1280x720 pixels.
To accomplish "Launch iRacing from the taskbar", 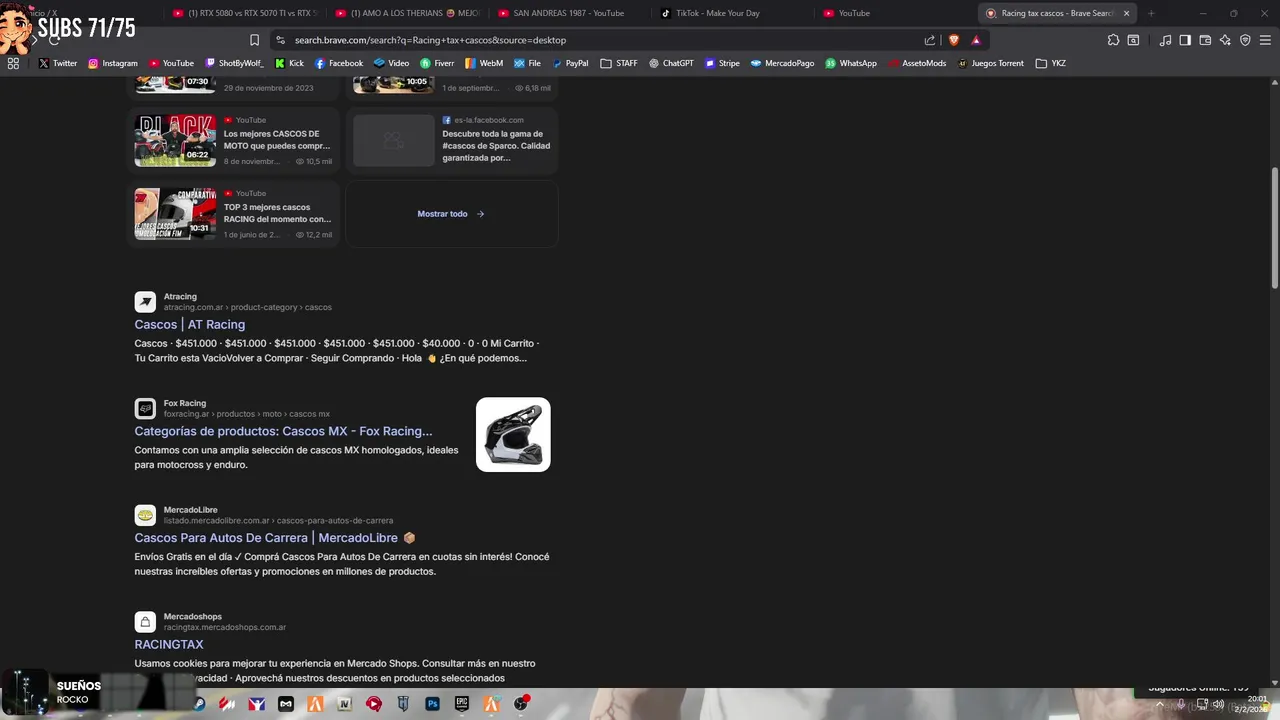I will tap(257, 704).
